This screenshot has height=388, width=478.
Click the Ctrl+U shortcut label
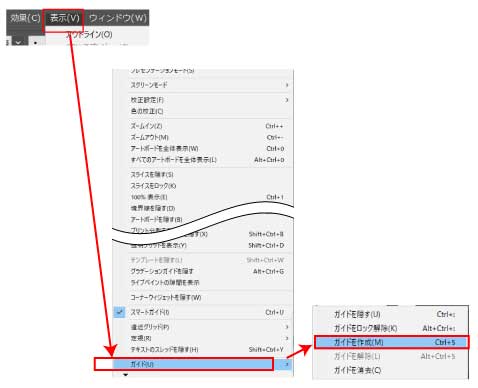(x=275, y=312)
